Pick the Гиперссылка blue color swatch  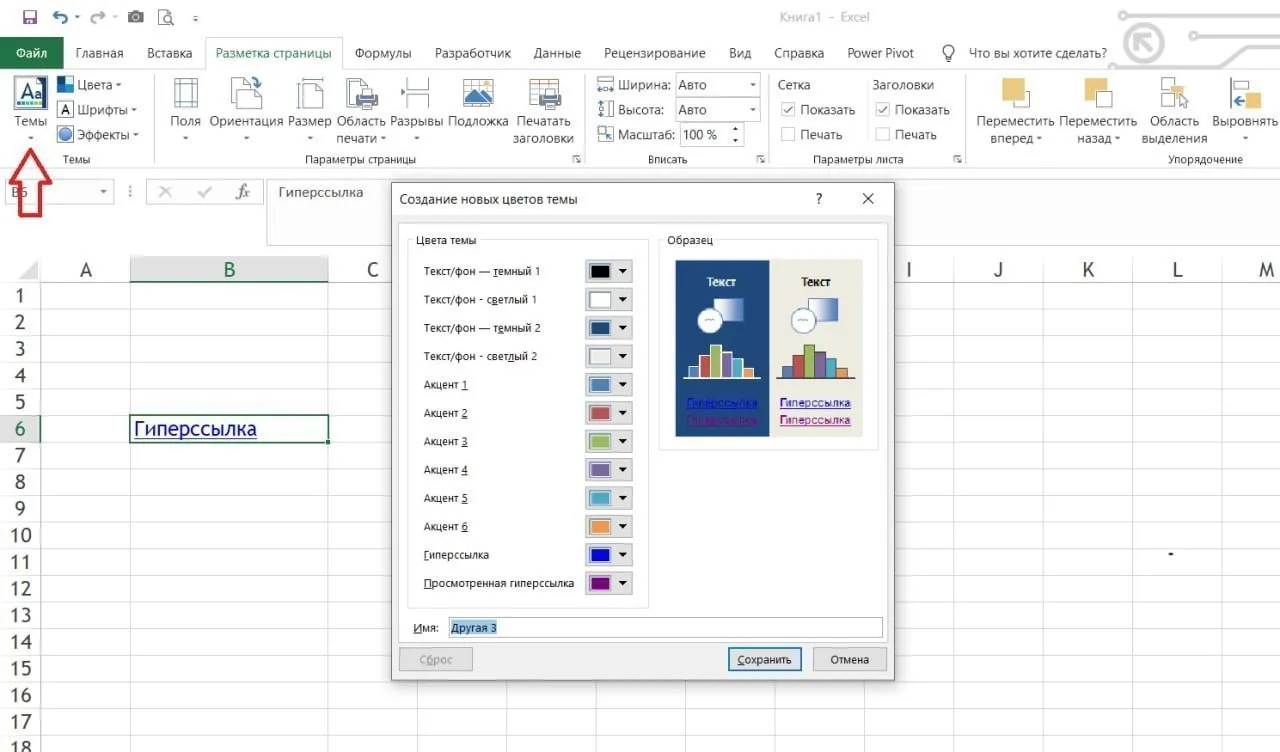(600, 554)
